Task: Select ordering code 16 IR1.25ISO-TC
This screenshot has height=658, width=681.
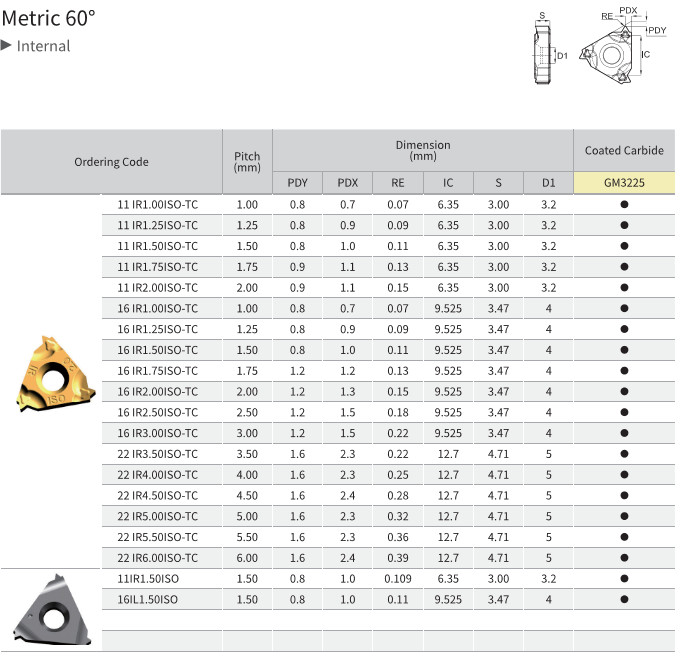Action: click(158, 329)
